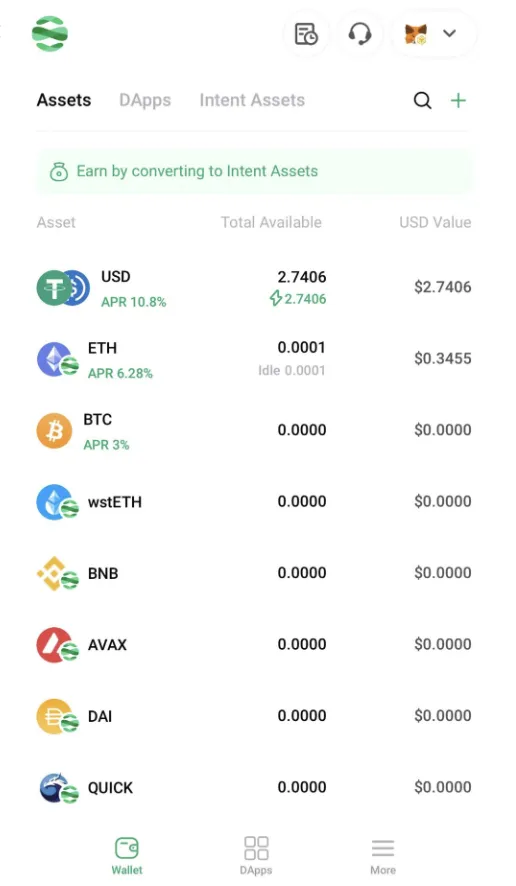Select the QUICK token row
Screen dimensions: 516x886
tap(254, 788)
